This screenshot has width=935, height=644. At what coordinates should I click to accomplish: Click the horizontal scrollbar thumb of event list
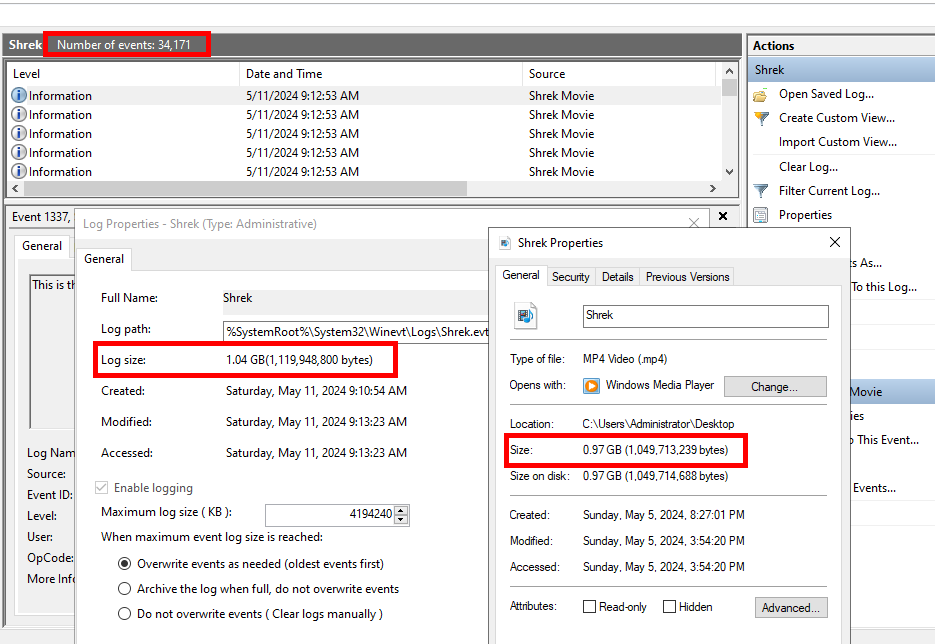pyautogui.click(x=245, y=188)
